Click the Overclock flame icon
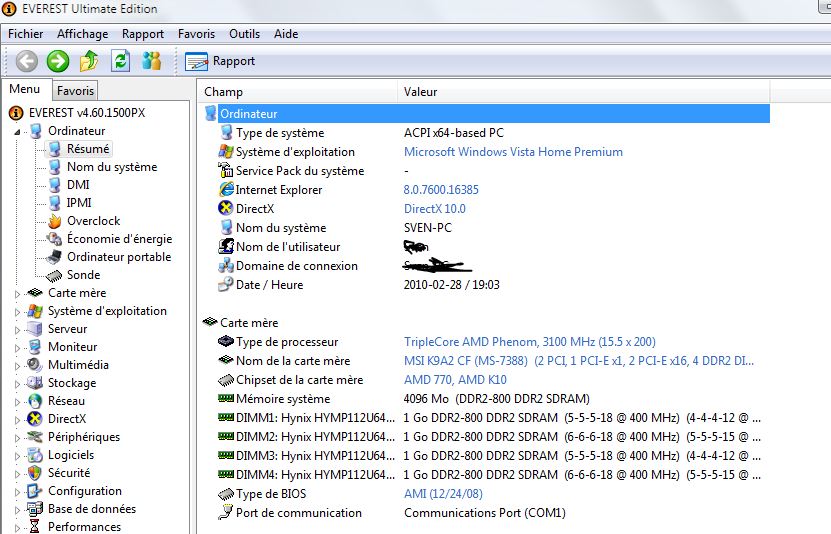831x534 pixels. click(55, 221)
